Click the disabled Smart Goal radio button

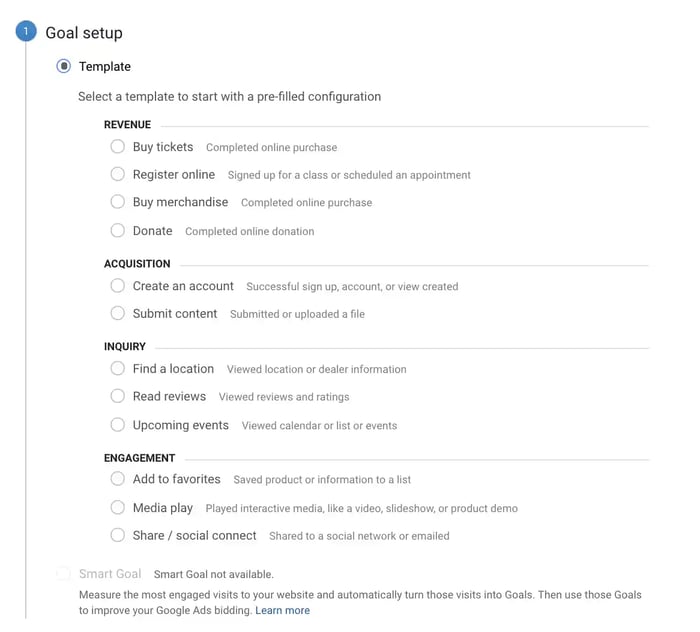coord(64,574)
